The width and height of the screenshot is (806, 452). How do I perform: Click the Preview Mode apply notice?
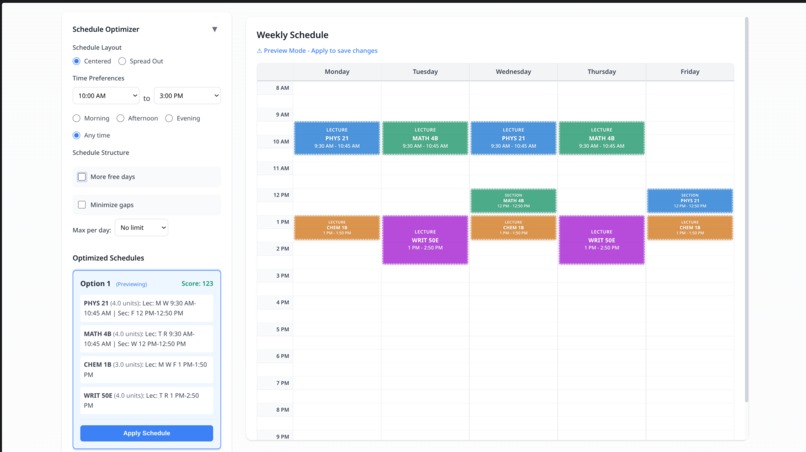click(317, 50)
